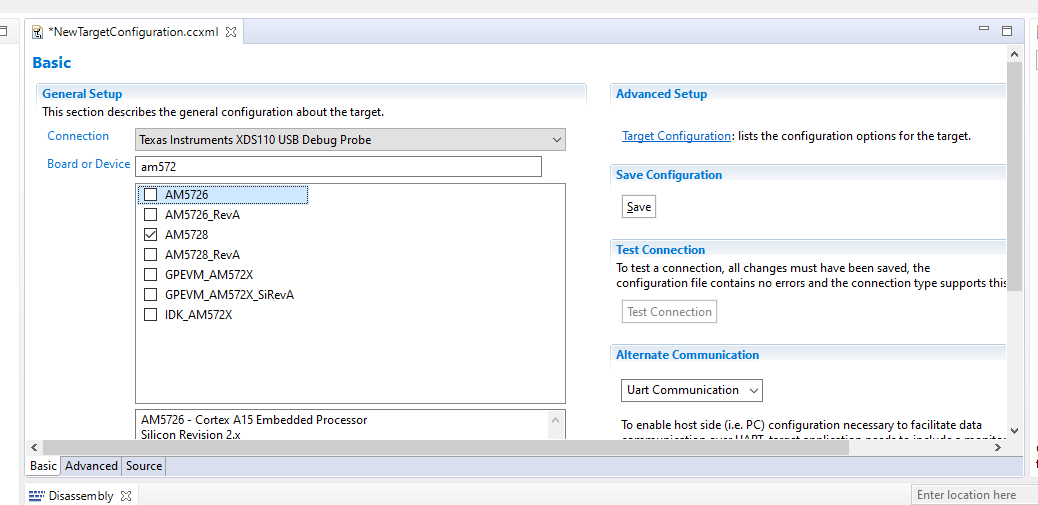Tick the AM5728_RevA checkbox

click(x=151, y=254)
